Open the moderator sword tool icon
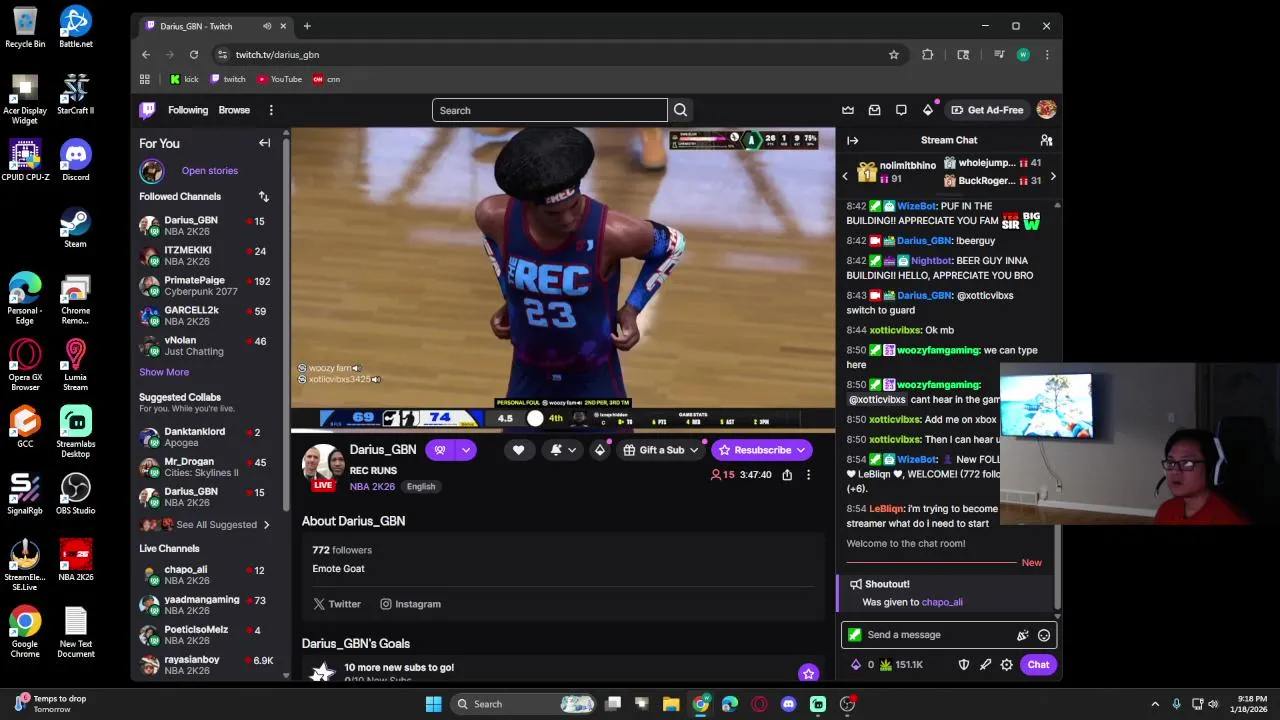The image size is (1280, 720). [985, 665]
